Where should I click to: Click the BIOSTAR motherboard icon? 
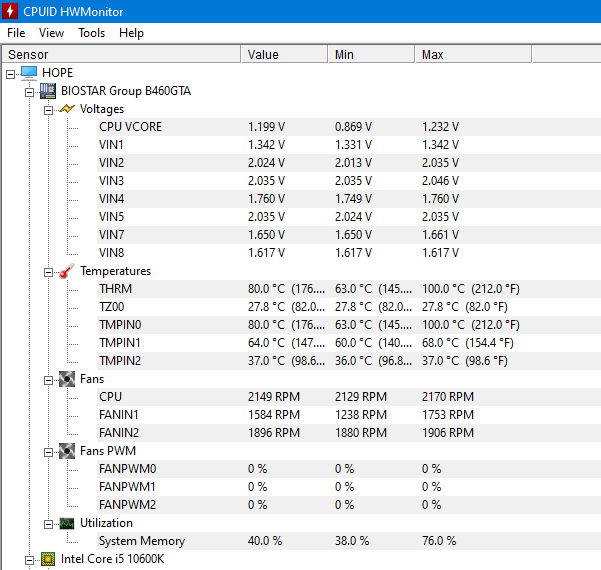click(x=48, y=91)
